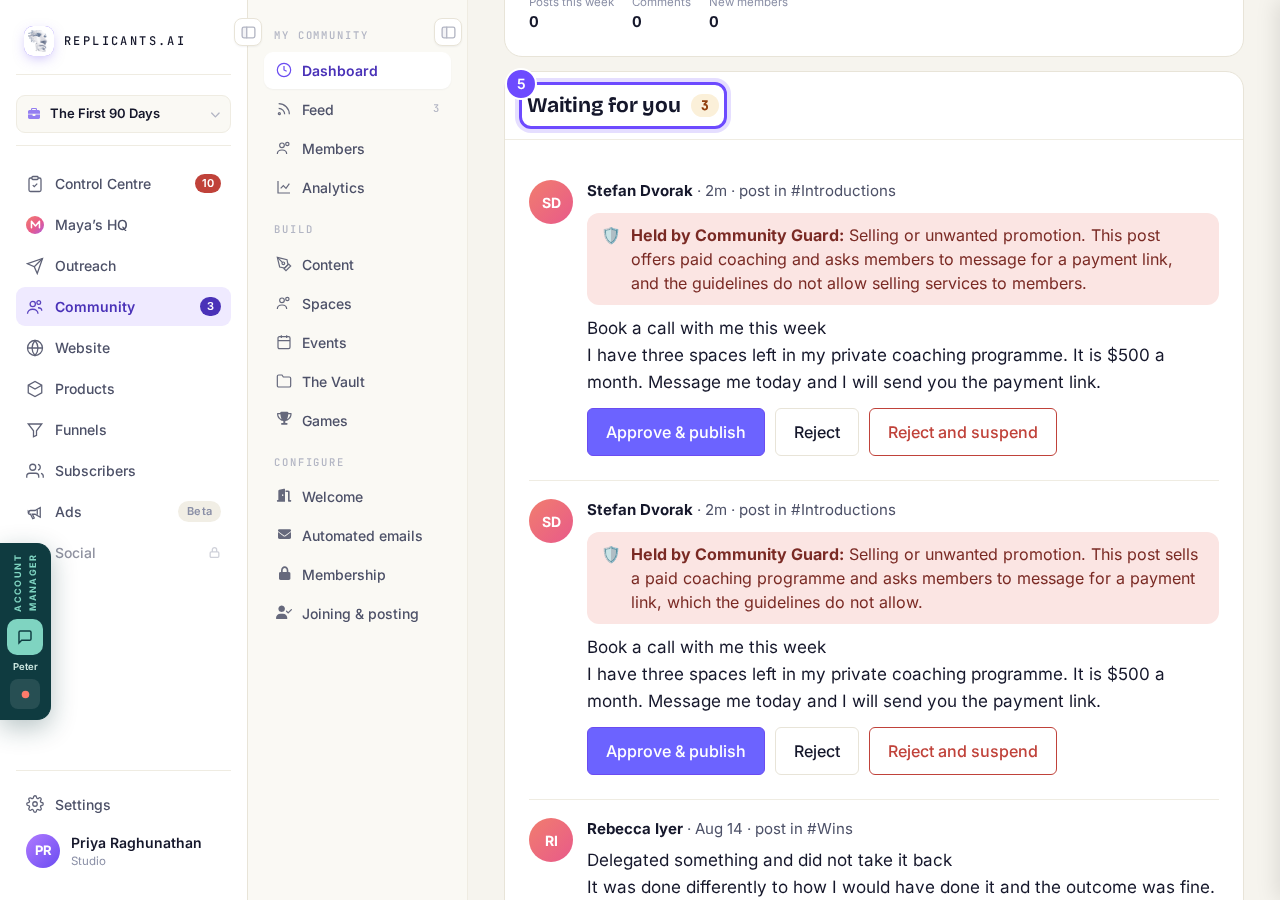Image resolution: width=1280 pixels, height=900 pixels.
Task: Go to Maya's HQ
Action: [x=123, y=225]
